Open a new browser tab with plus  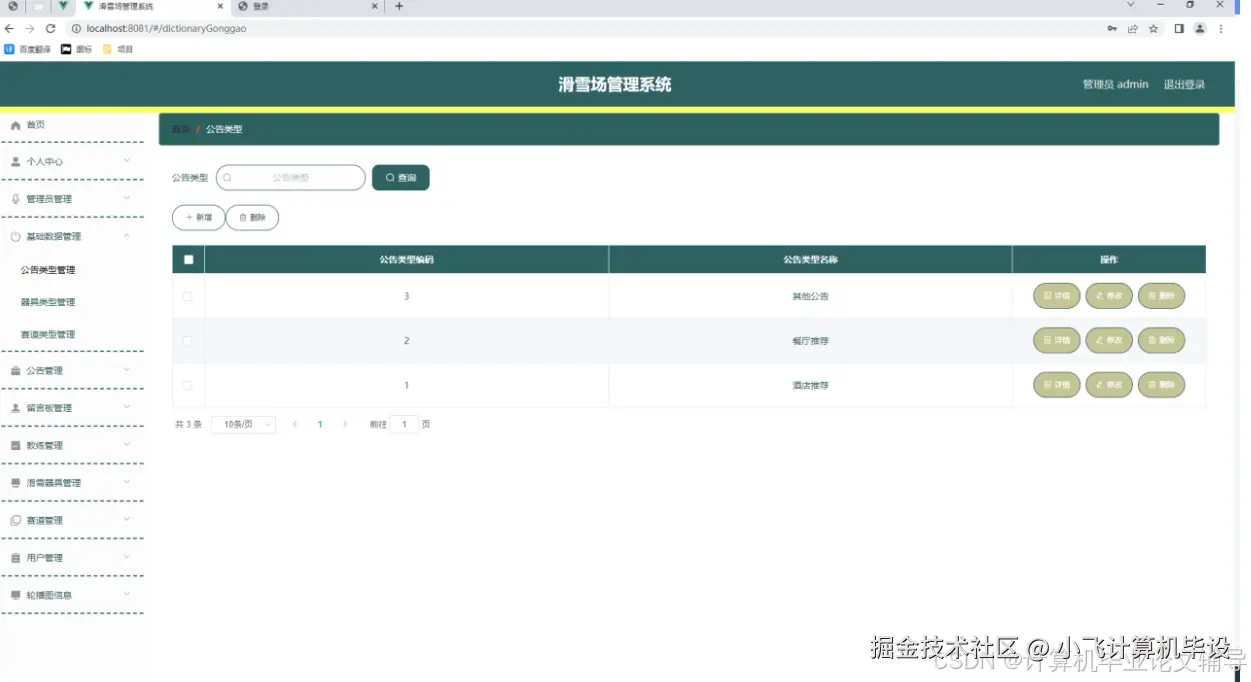pyautogui.click(x=399, y=6)
